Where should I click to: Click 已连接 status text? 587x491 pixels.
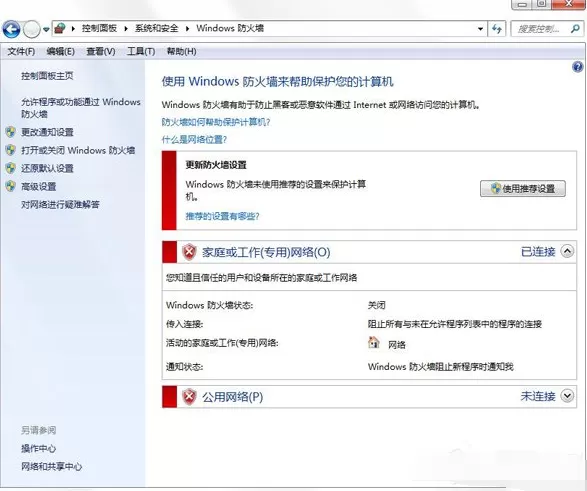[x=538, y=252]
